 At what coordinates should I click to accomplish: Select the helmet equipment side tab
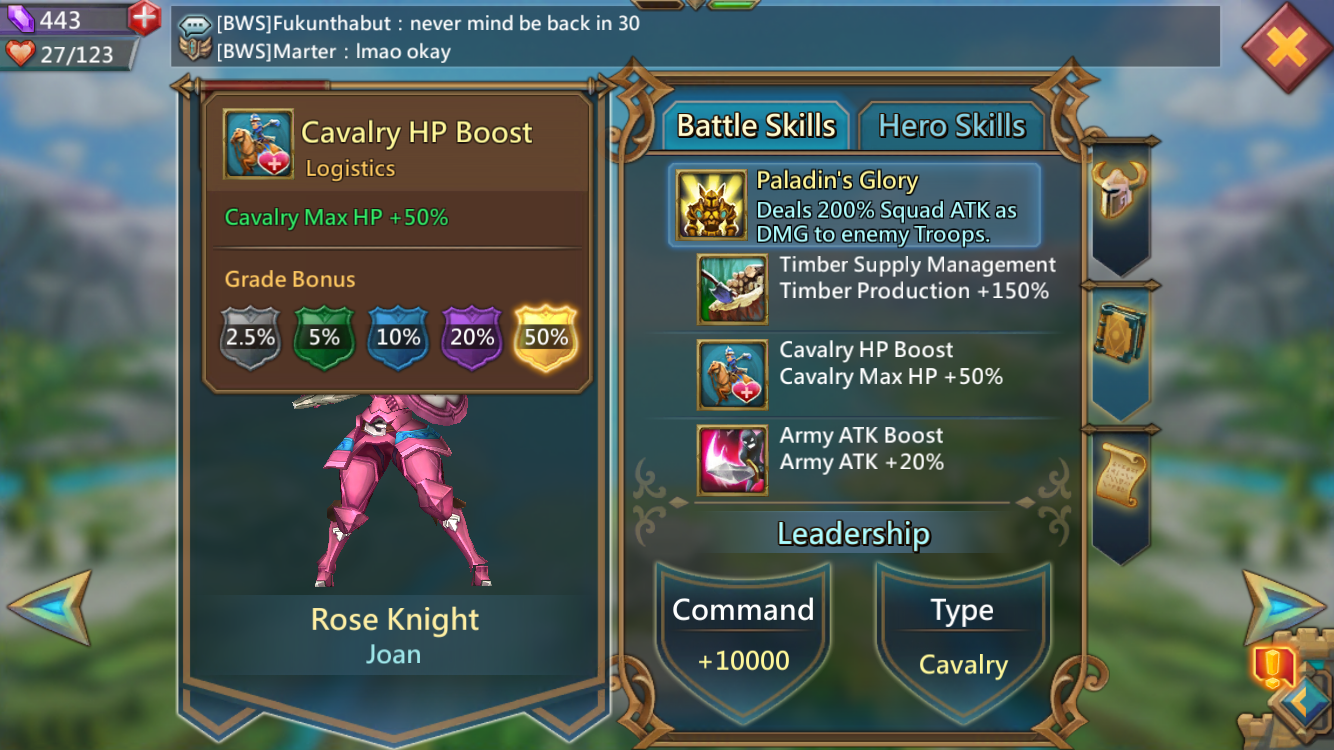click(x=1120, y=192)
